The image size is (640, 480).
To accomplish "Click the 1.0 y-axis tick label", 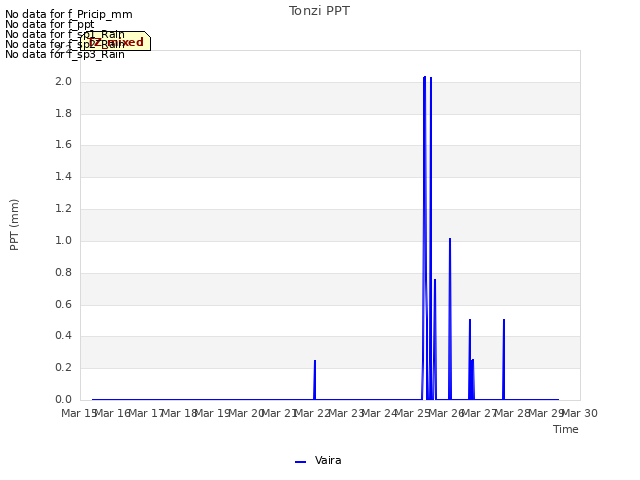I will click(63, 240).
